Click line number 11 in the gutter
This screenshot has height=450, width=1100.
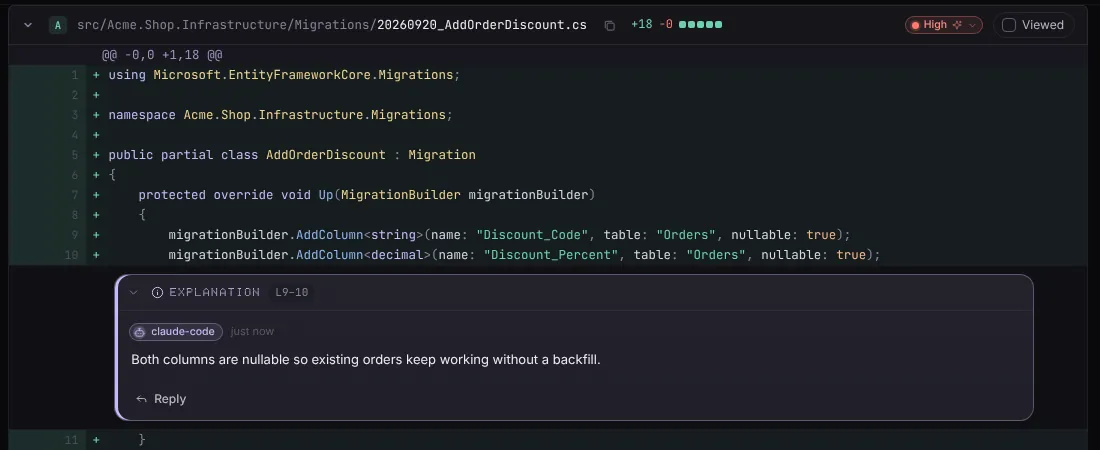72,440
